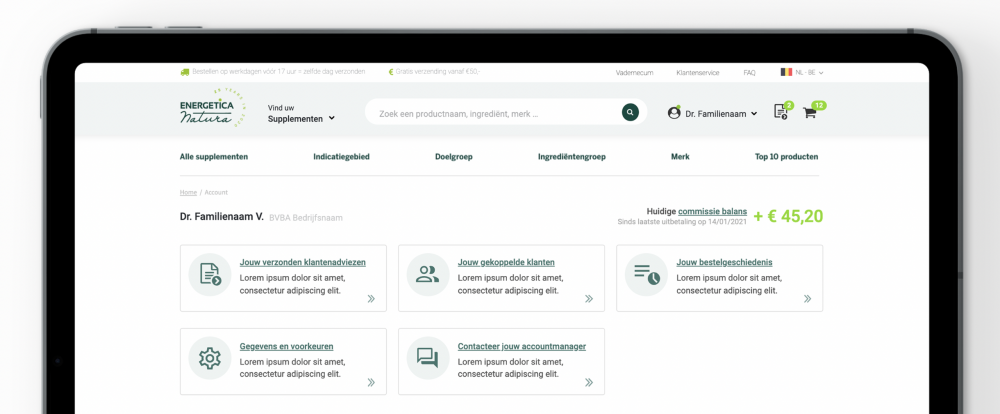Open the NL - BE language selector
This screenshot has height=414, width=1000.
pos(802,72)
